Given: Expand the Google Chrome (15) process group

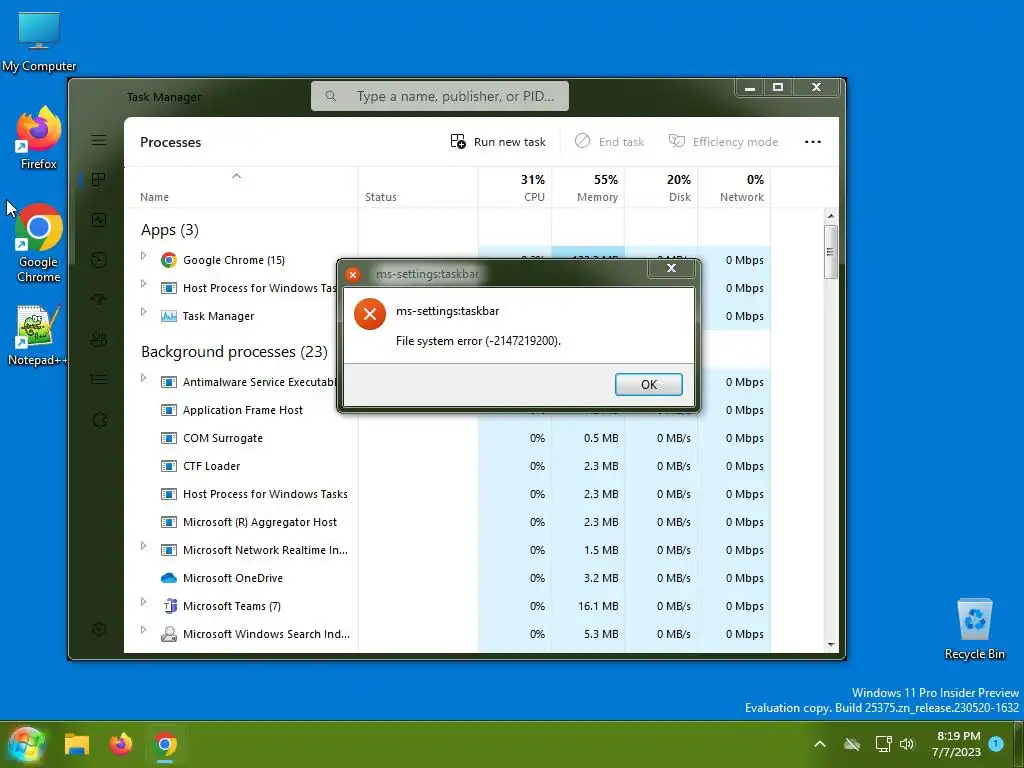Looking at the screenshot, I should pos(144,257).
